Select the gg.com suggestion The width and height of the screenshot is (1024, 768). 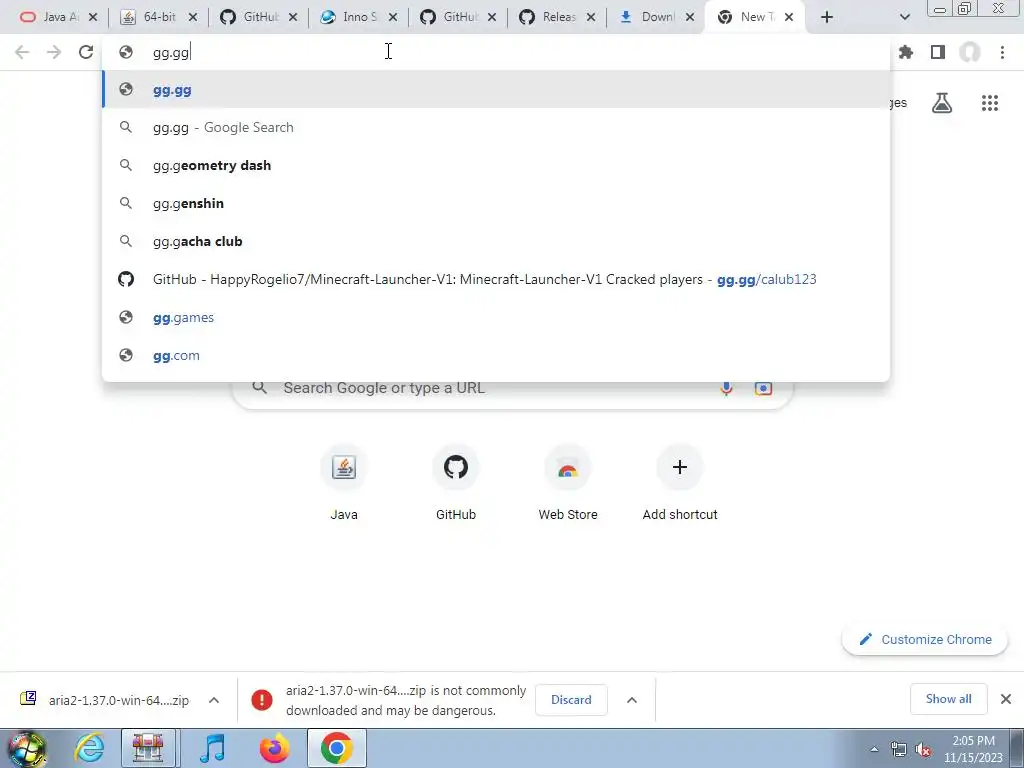[x=496, y=355]
